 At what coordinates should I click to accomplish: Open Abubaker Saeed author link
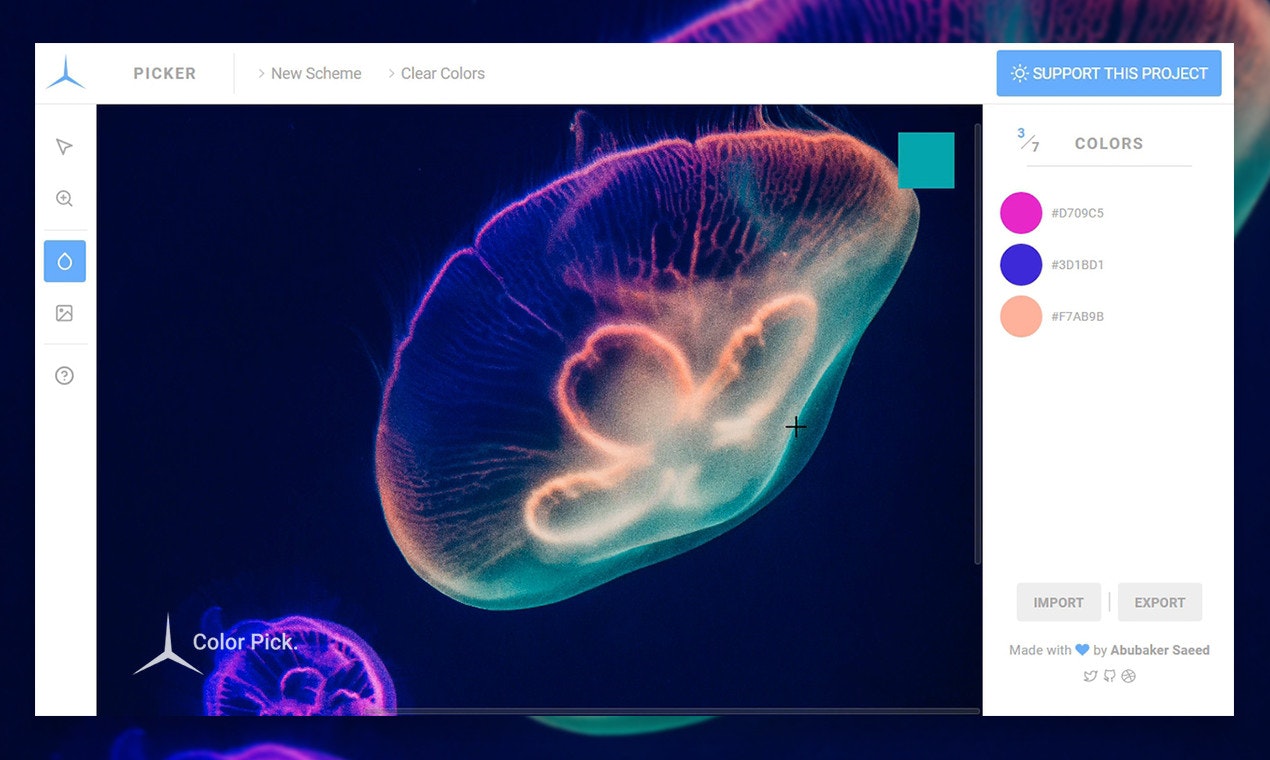[1160, 650]
